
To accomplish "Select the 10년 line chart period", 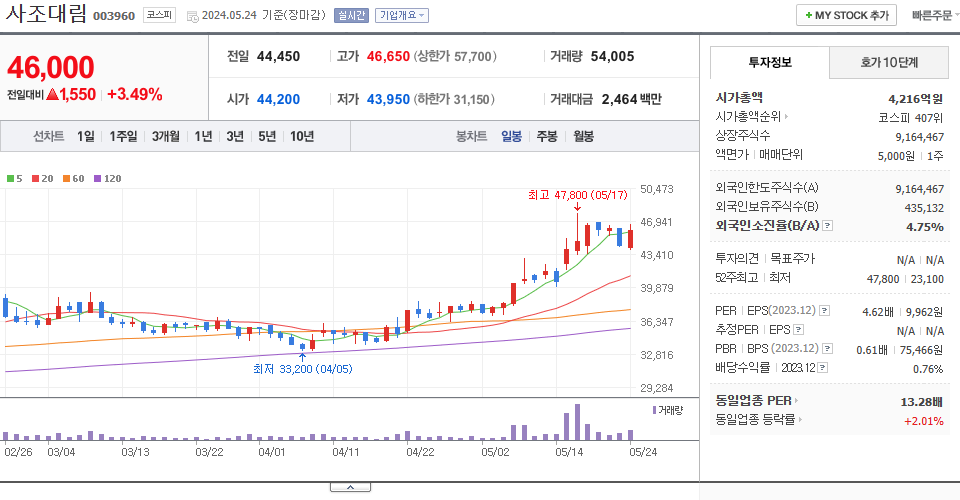I will [302, 136].
